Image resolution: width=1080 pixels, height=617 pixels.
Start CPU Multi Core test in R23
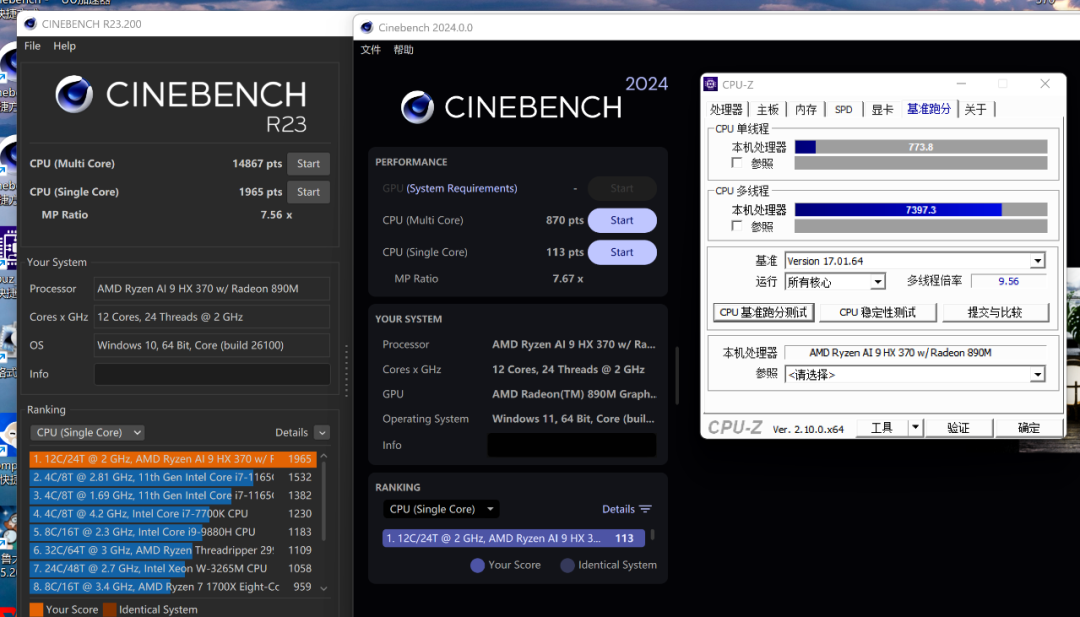click(309, 164)
